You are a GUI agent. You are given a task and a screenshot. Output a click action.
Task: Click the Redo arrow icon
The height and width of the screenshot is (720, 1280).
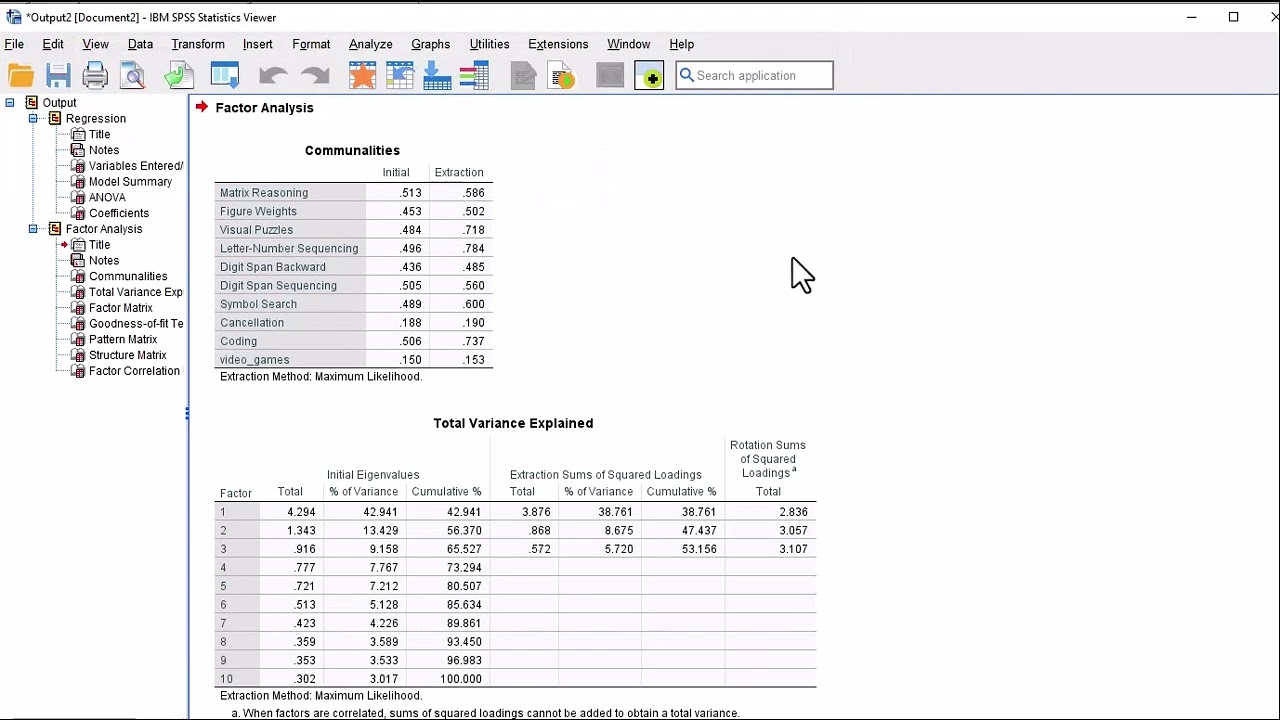[314, 76]
